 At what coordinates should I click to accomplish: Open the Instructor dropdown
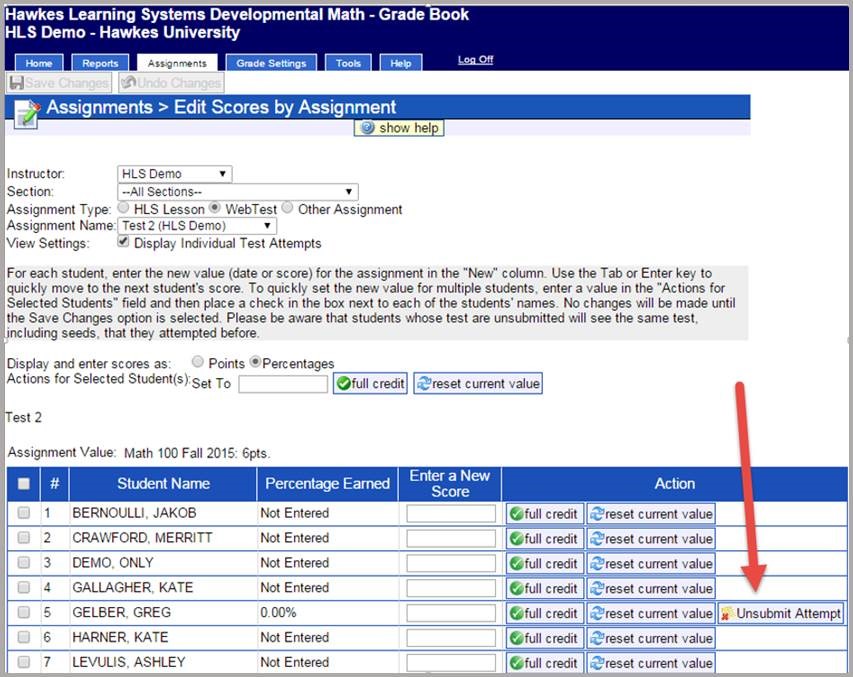point(174,174)
